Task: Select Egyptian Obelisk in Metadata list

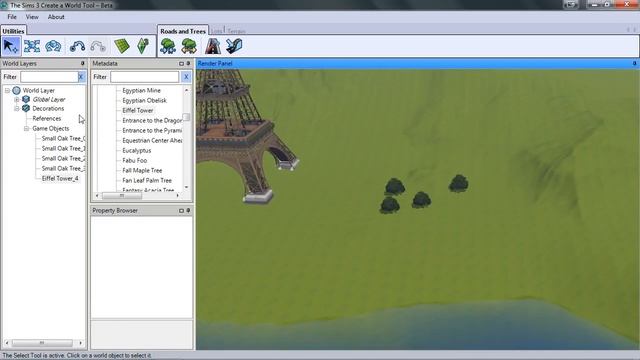Action: 144,100
